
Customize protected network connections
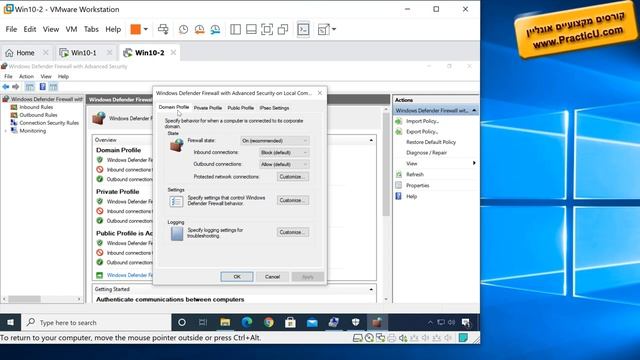pyautogui.click(x=293, y=177)
